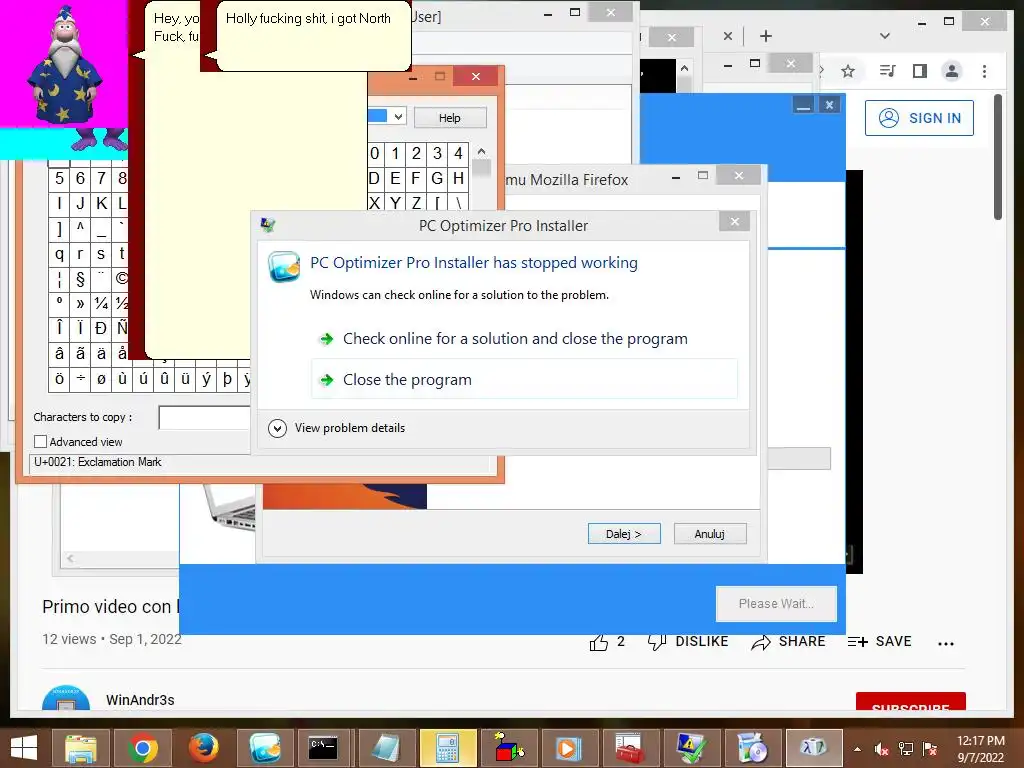Open the network tray icon
The height and width of the screenshot is (768, 1024).
[906, 749]
